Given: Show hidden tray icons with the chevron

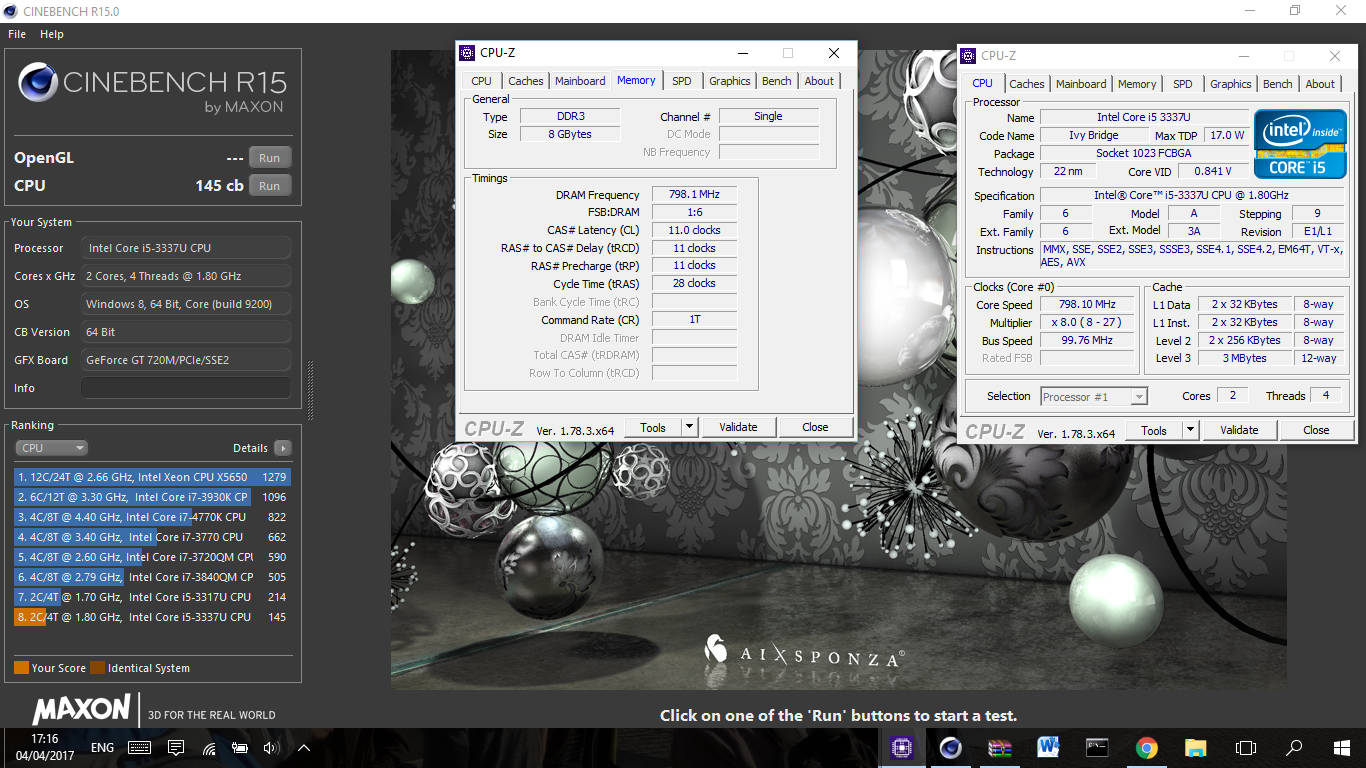Looking at the screenshot, I should (303, 747).
